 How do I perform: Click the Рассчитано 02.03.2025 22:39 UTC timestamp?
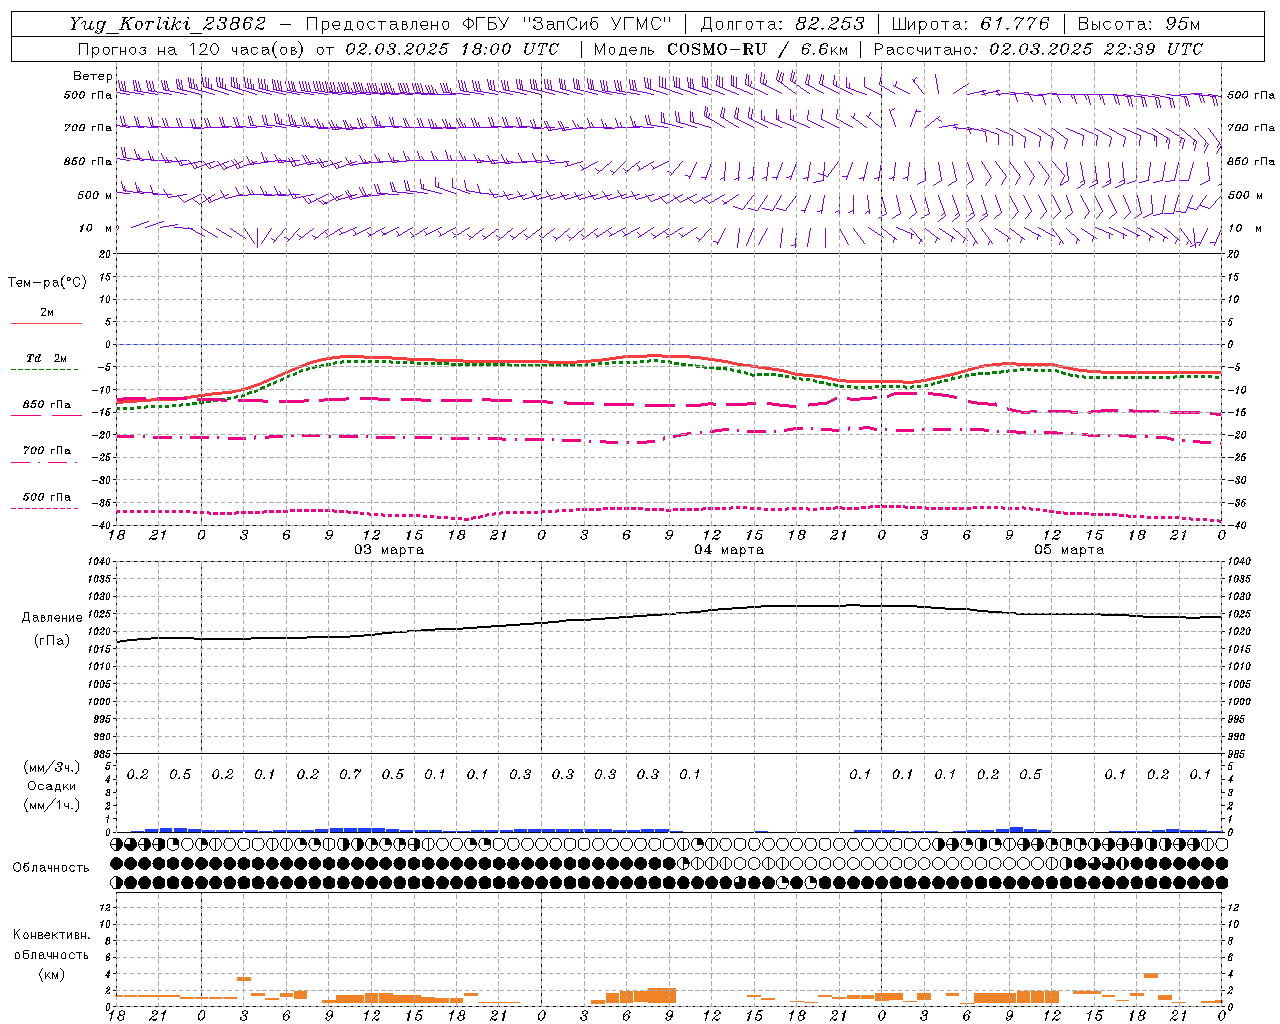[x=1038, y=49]
